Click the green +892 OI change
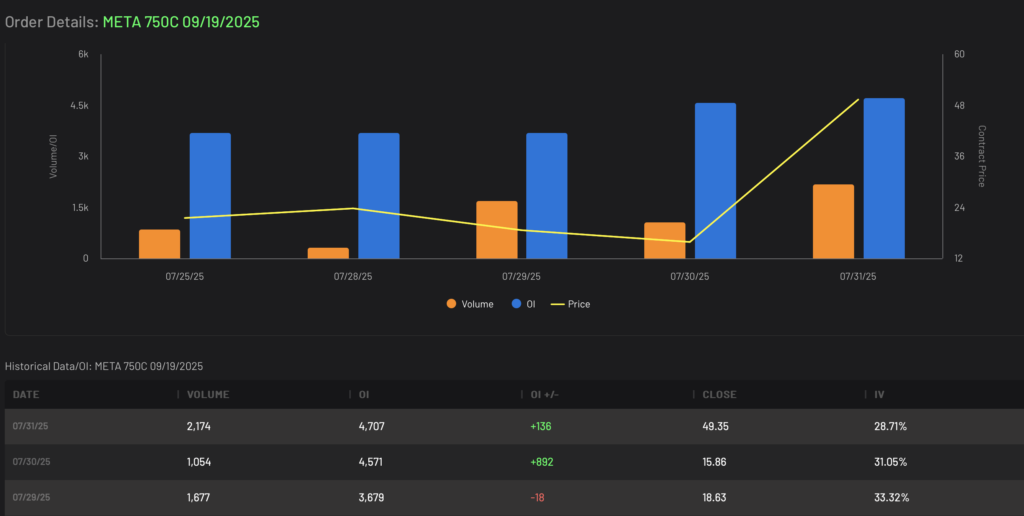Image resolution: width=1024 pixels, height=516 pixels. [x=541, y=462]
